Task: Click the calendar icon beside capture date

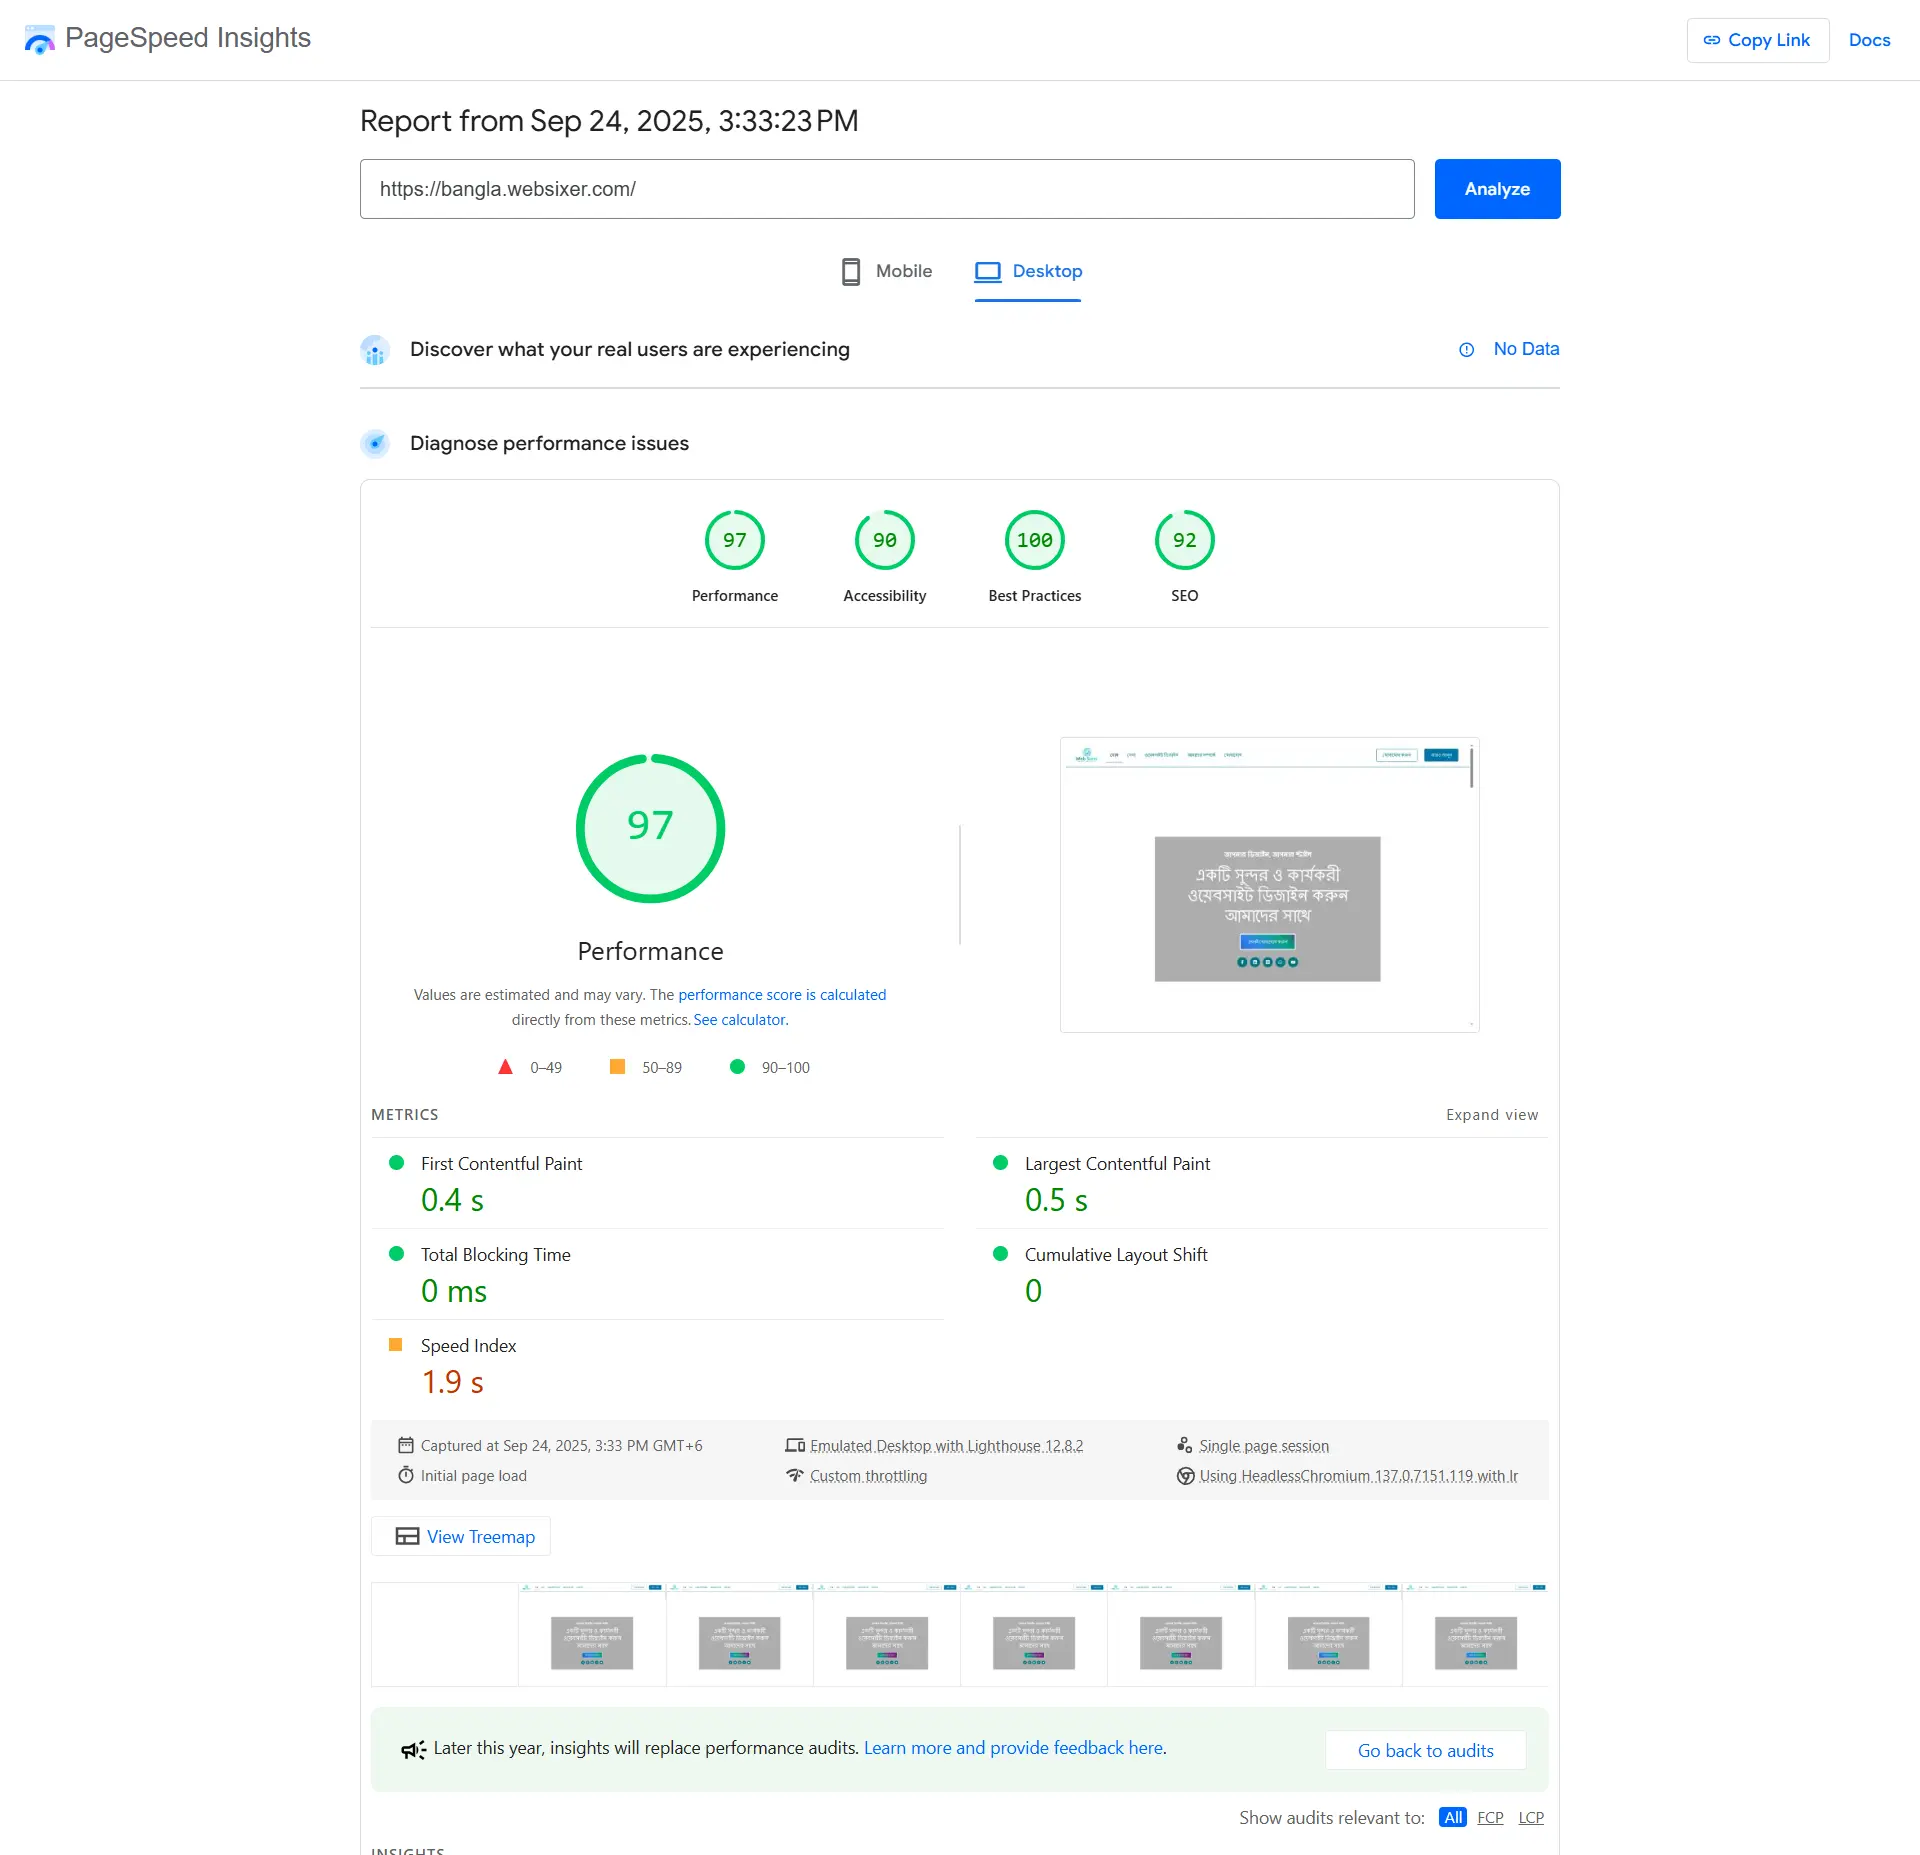Action: 406,1444
